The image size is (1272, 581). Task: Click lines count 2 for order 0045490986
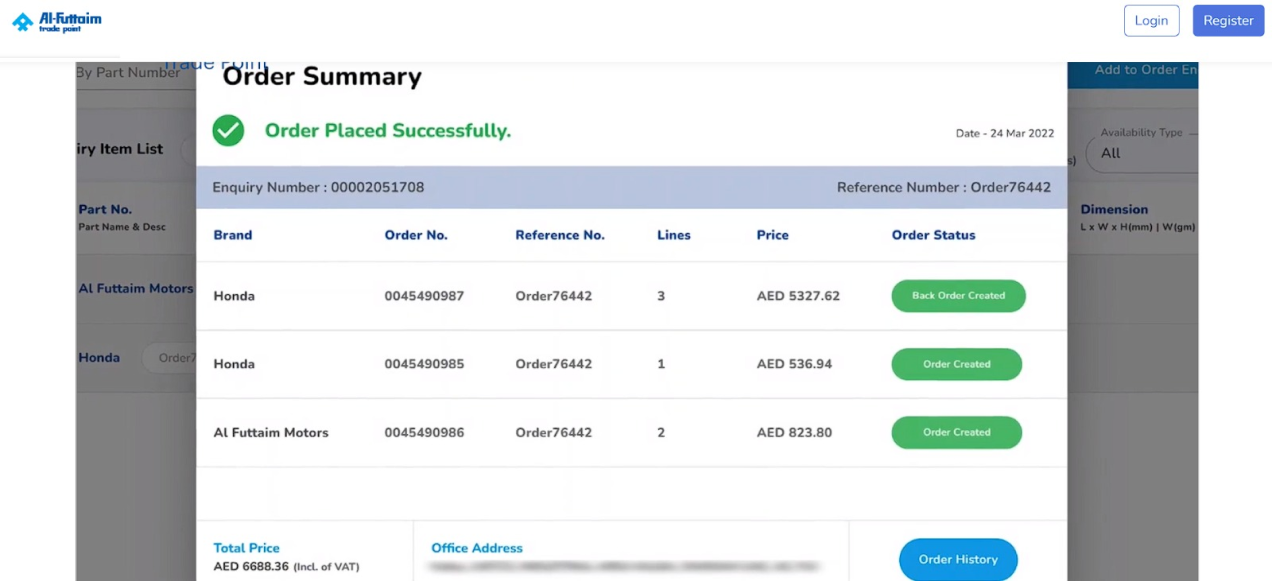pos(661,433)
